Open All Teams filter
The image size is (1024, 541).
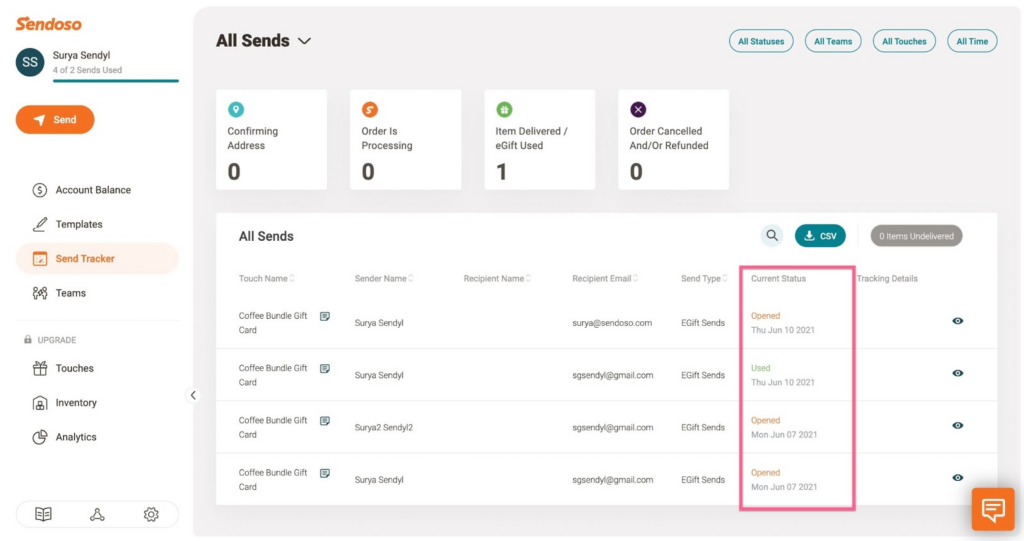point(833,41)
